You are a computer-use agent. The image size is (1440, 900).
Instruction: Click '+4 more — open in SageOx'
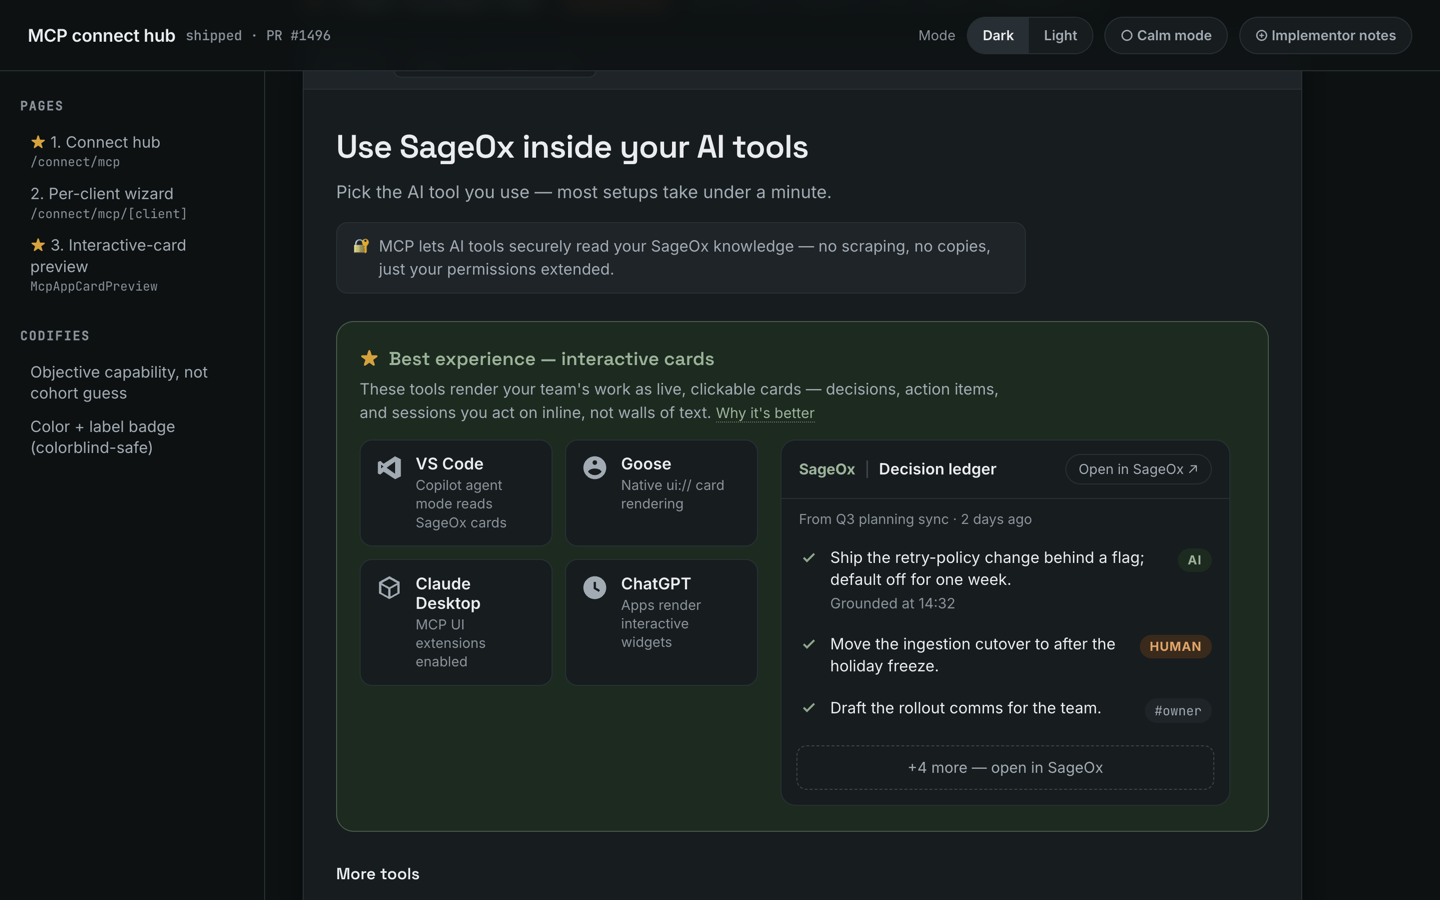1005,768
